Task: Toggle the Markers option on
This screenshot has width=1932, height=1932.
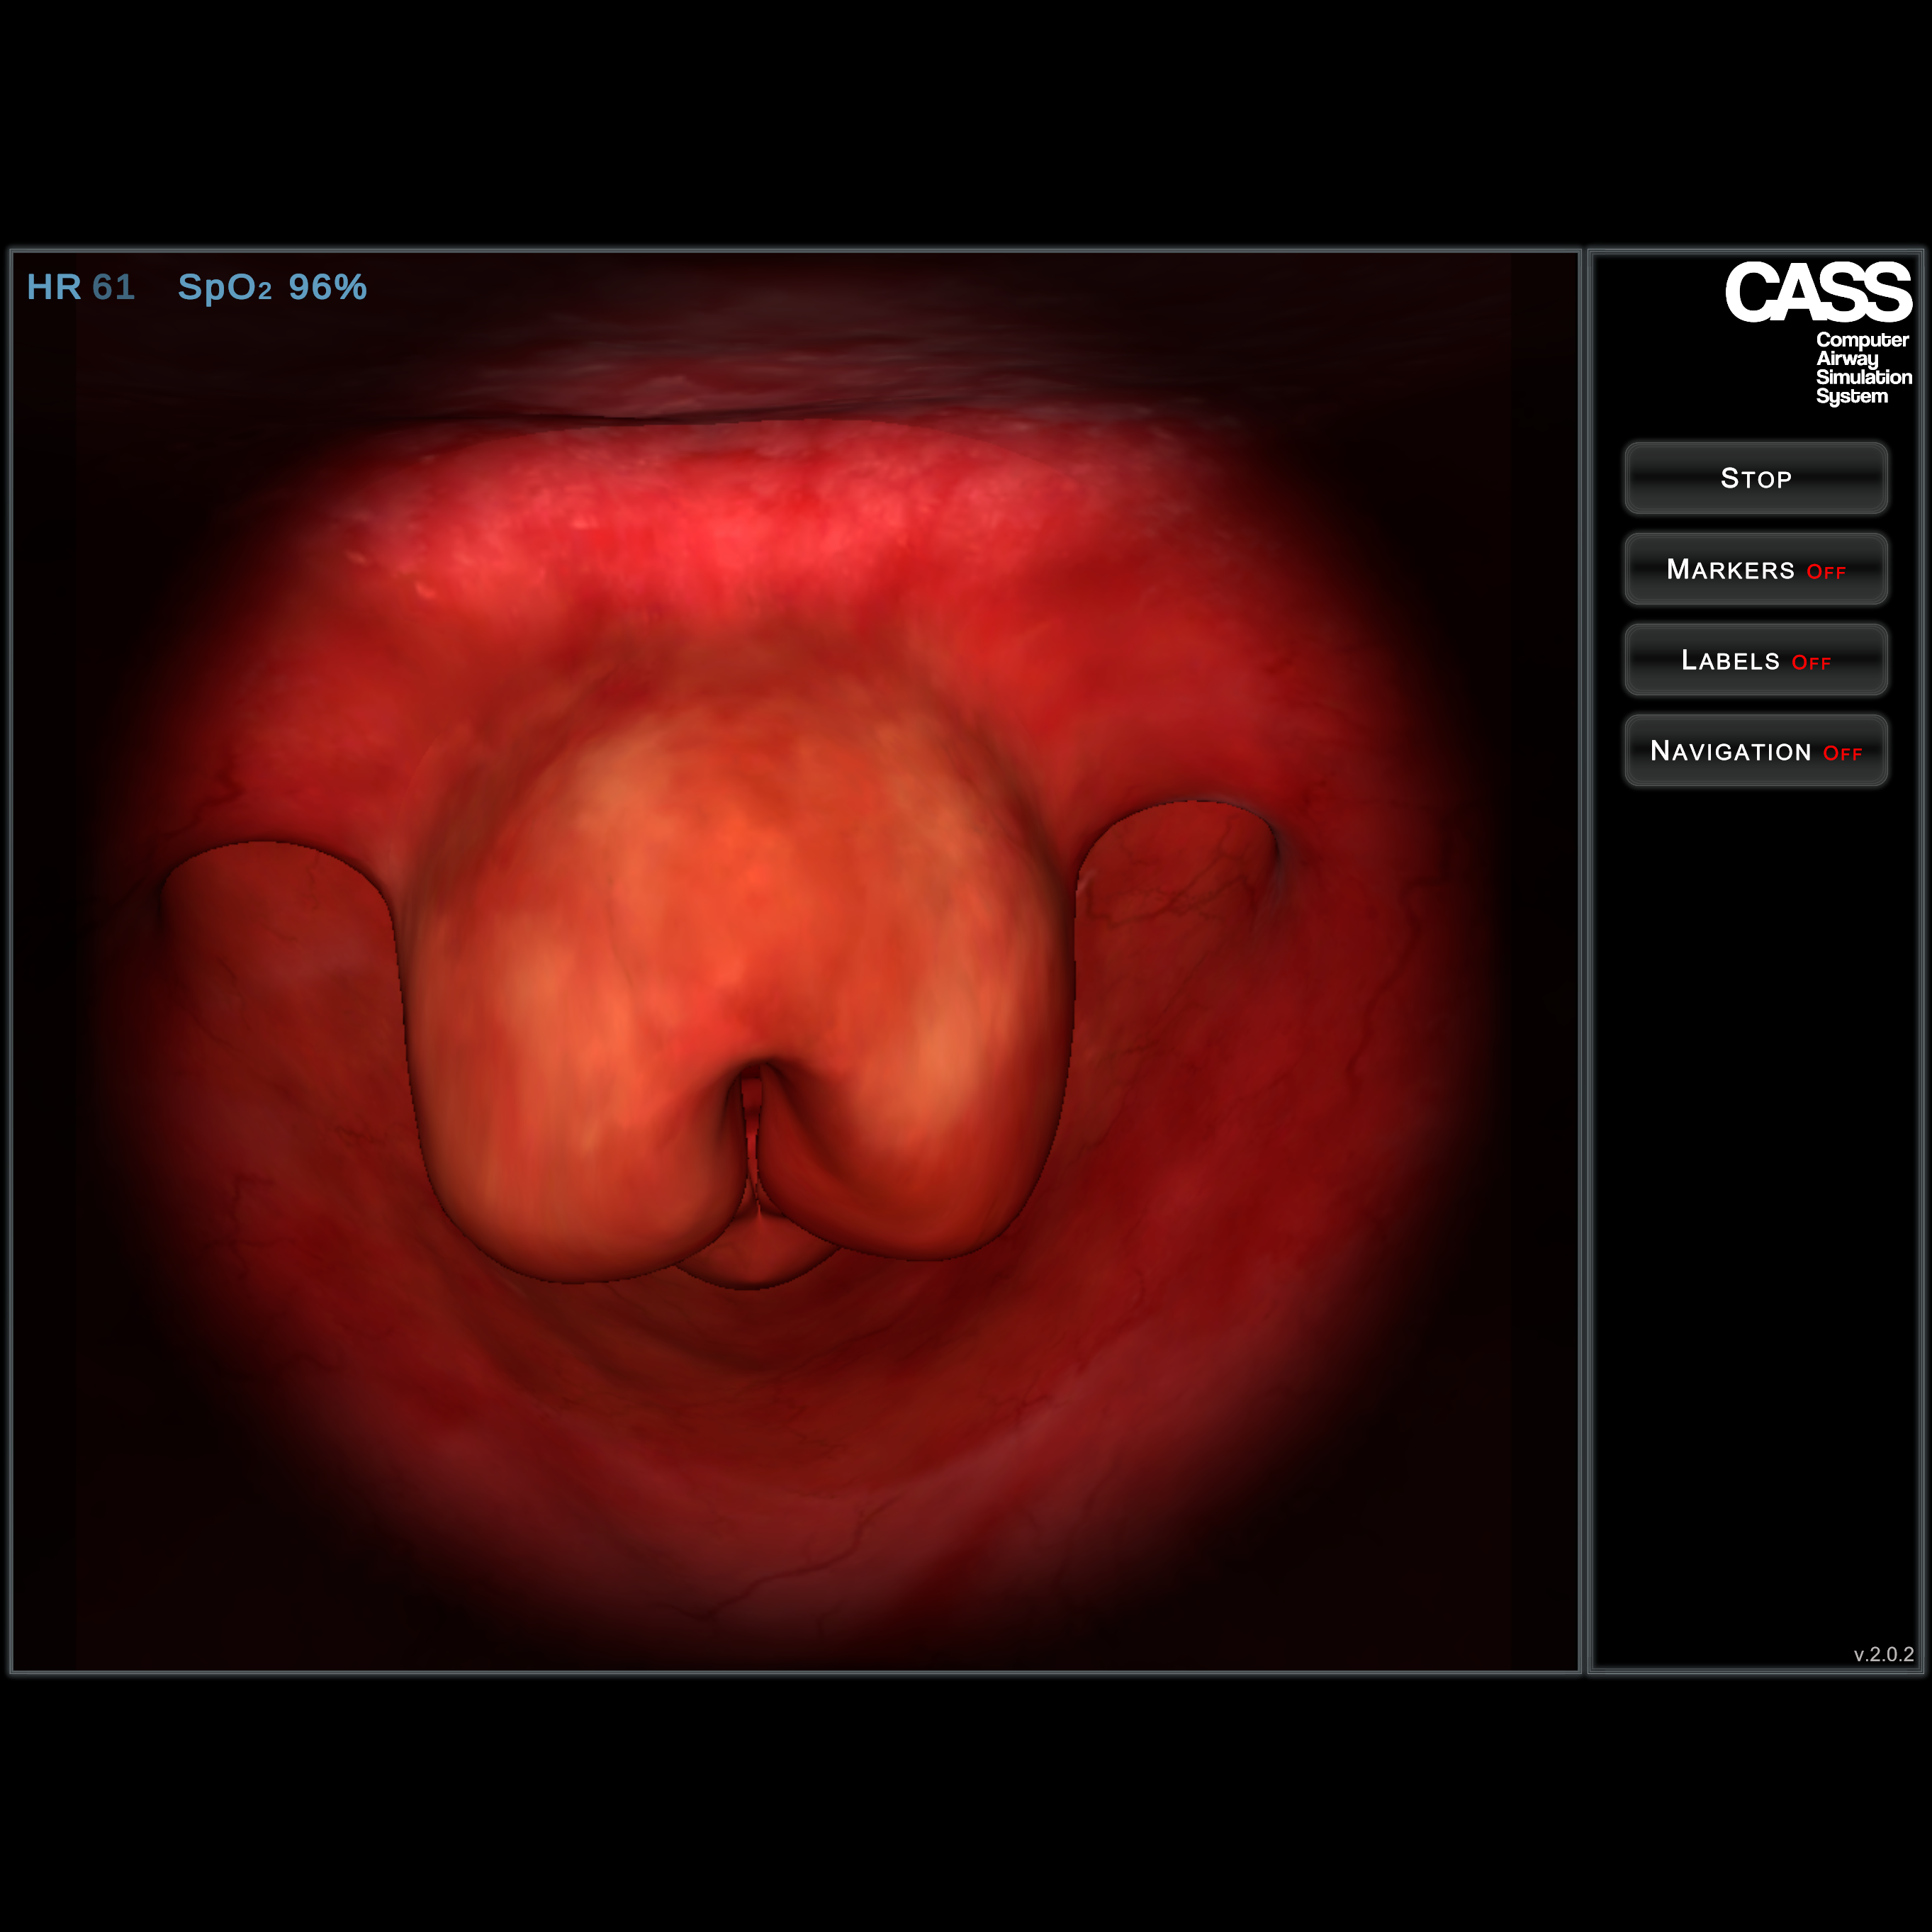Action: 1755,569
